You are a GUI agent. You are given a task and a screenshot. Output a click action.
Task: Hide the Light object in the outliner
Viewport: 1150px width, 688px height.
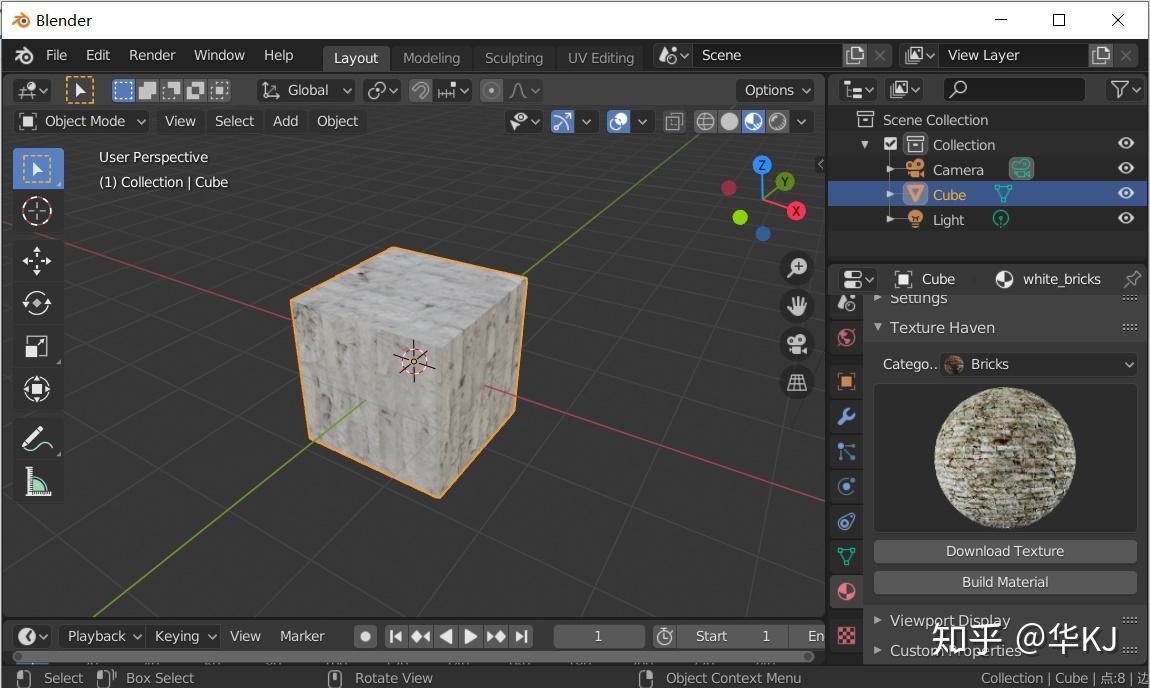(x=1125, y=219)
